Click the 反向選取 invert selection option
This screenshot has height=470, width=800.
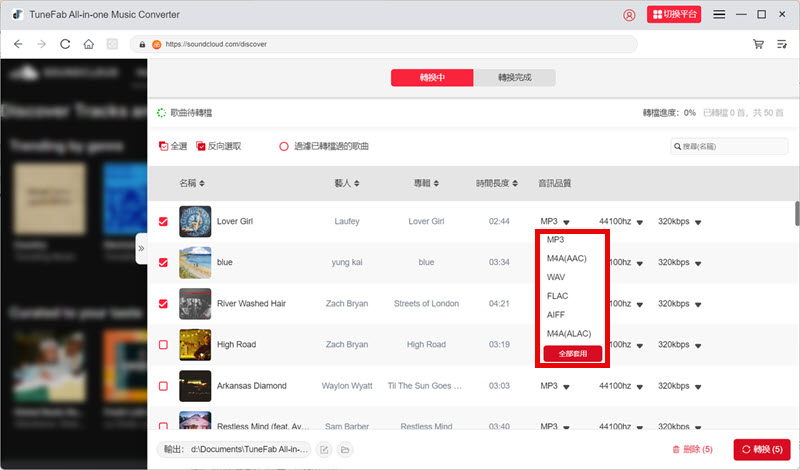pos(218,146)
